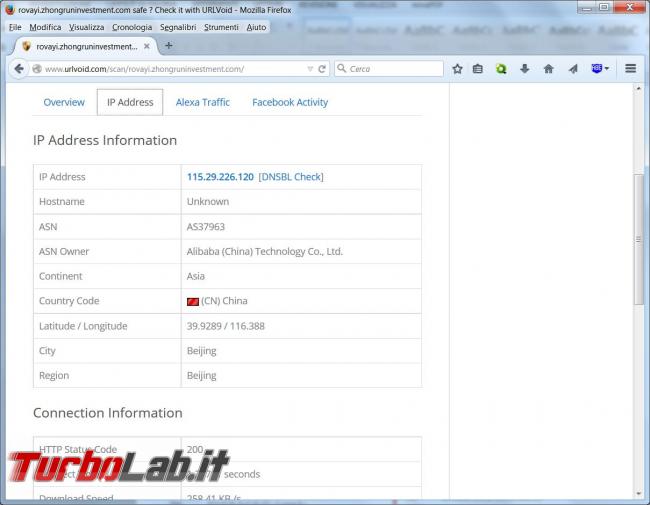Viewport: 650px width, 505px height.
Task: Click the China flag icon
Action: (193, 301)
